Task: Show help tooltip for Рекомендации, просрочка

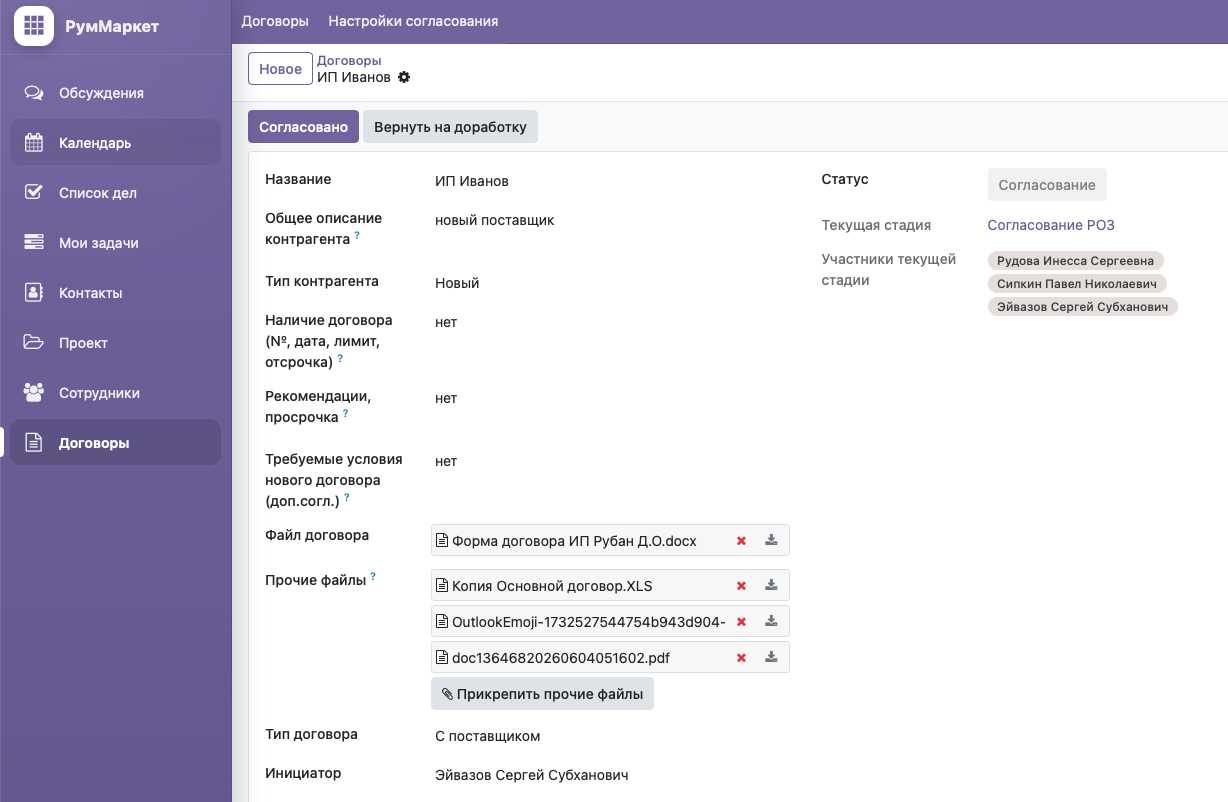Action: [346, 413]
